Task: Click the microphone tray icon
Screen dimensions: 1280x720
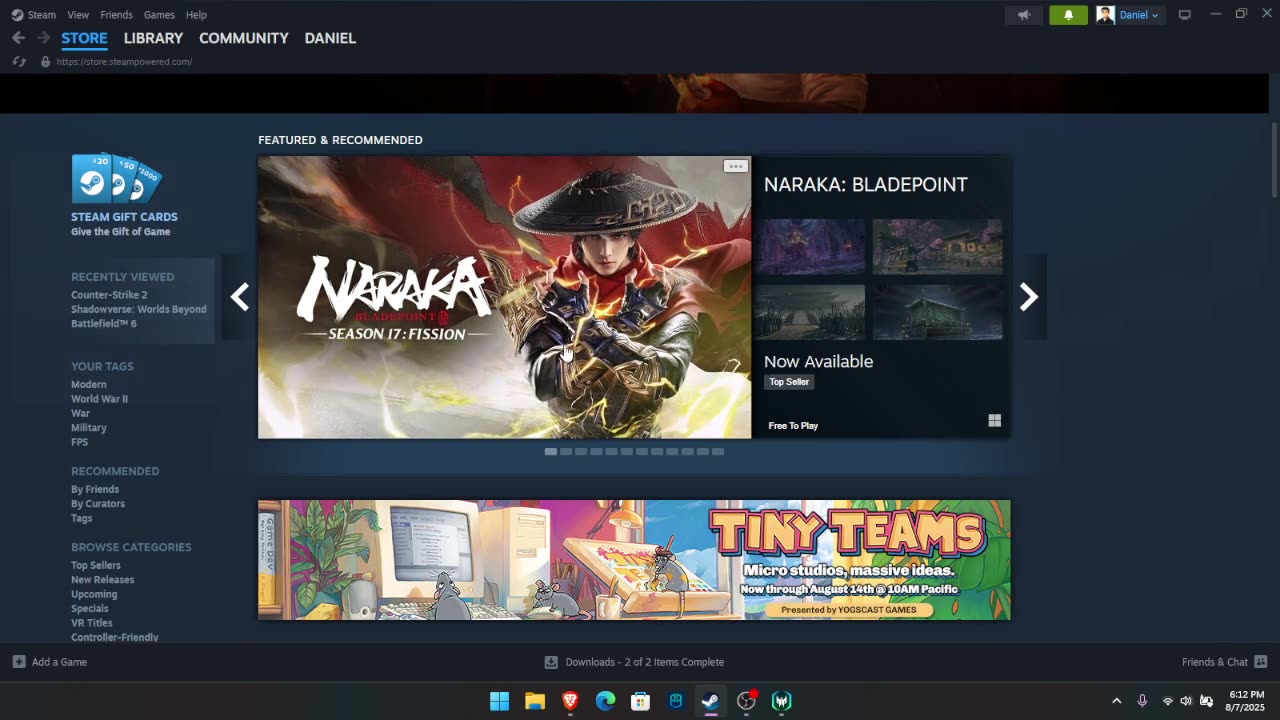Action: 1142,701
